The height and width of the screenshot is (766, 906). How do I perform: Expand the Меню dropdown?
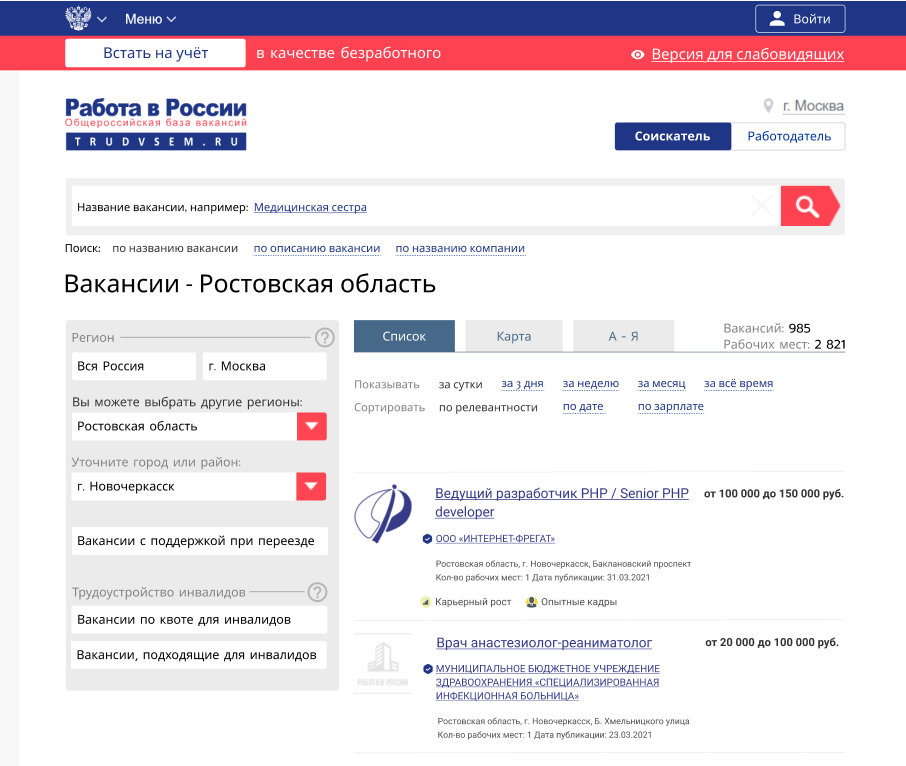149,17
